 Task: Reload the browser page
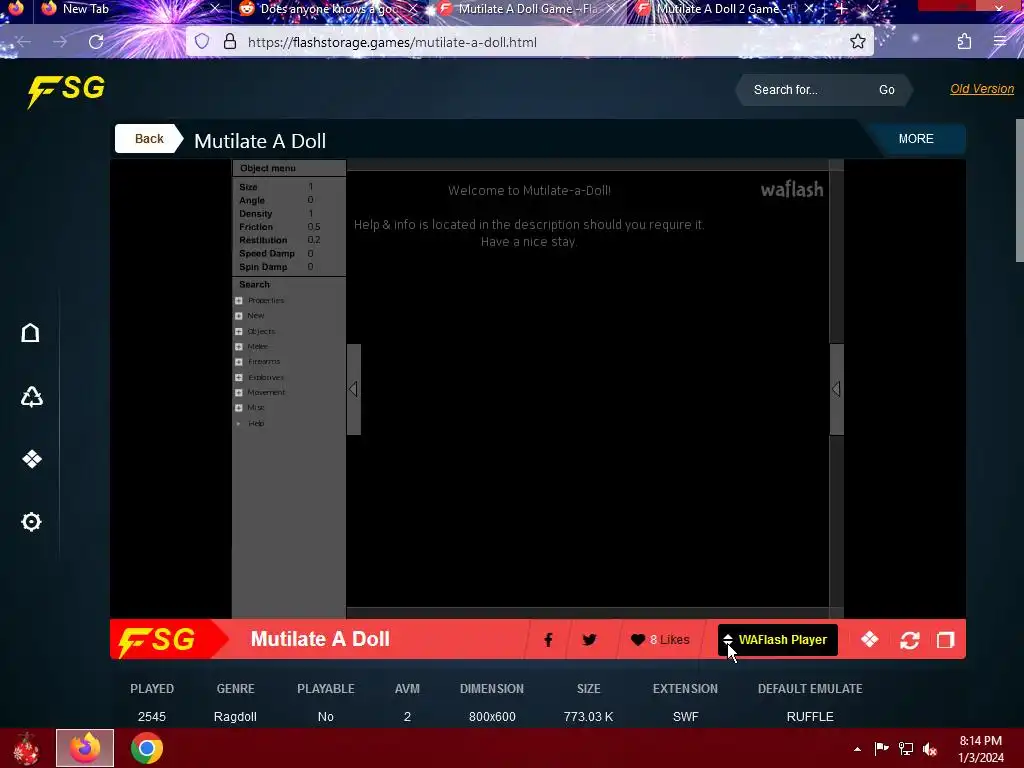point(96,42)
